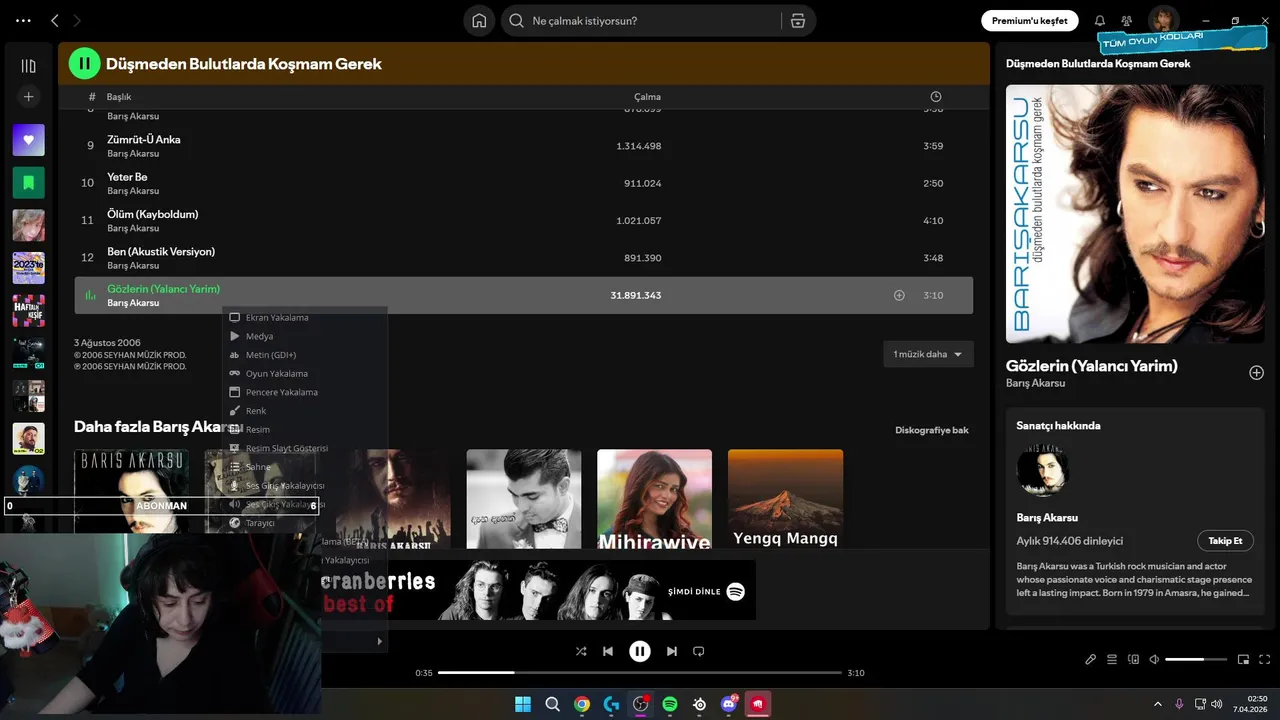The height and width of the screenshot is (720, 1280).
Task: Show hidden system tray icons
Action: click(1158, 704)
